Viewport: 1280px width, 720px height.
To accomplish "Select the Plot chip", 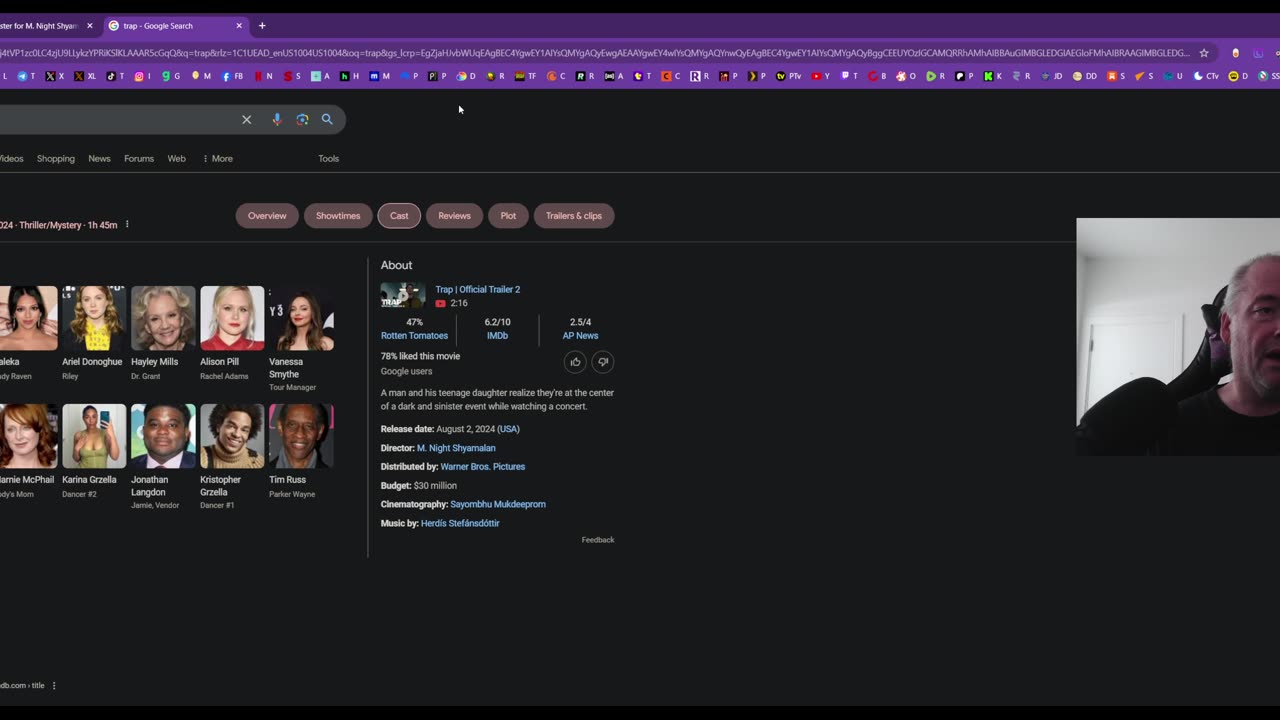I will [508, 216].
